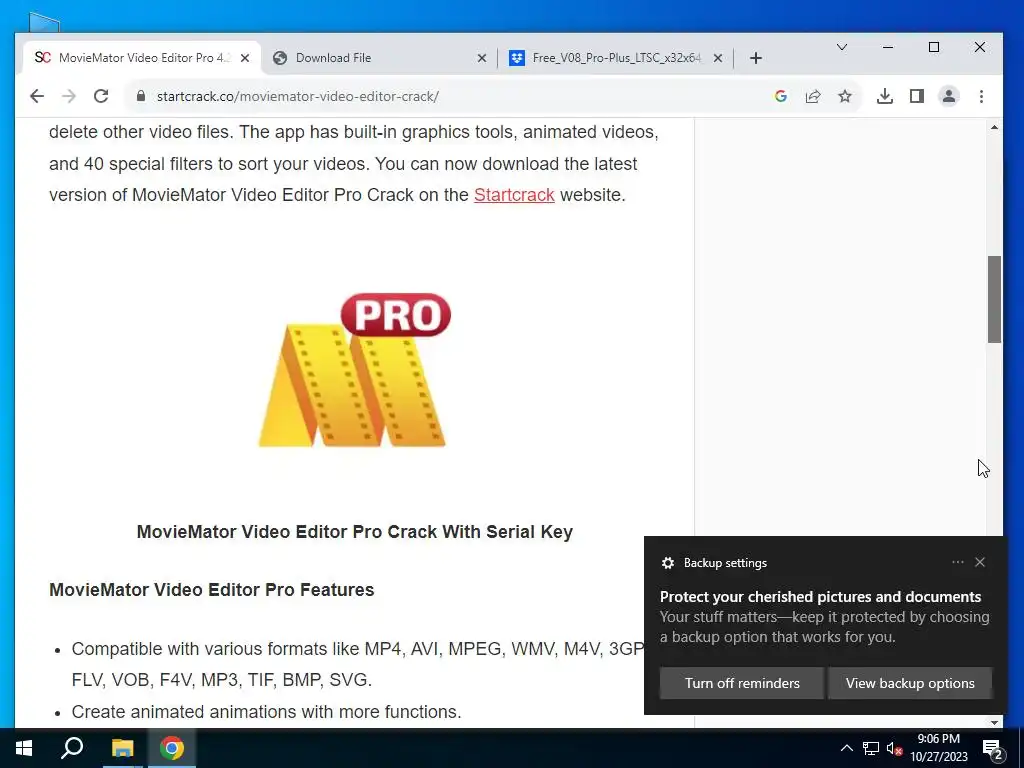Open a new tab with plus button
This screenshot has width=1024, height=768.
point(756,58)
